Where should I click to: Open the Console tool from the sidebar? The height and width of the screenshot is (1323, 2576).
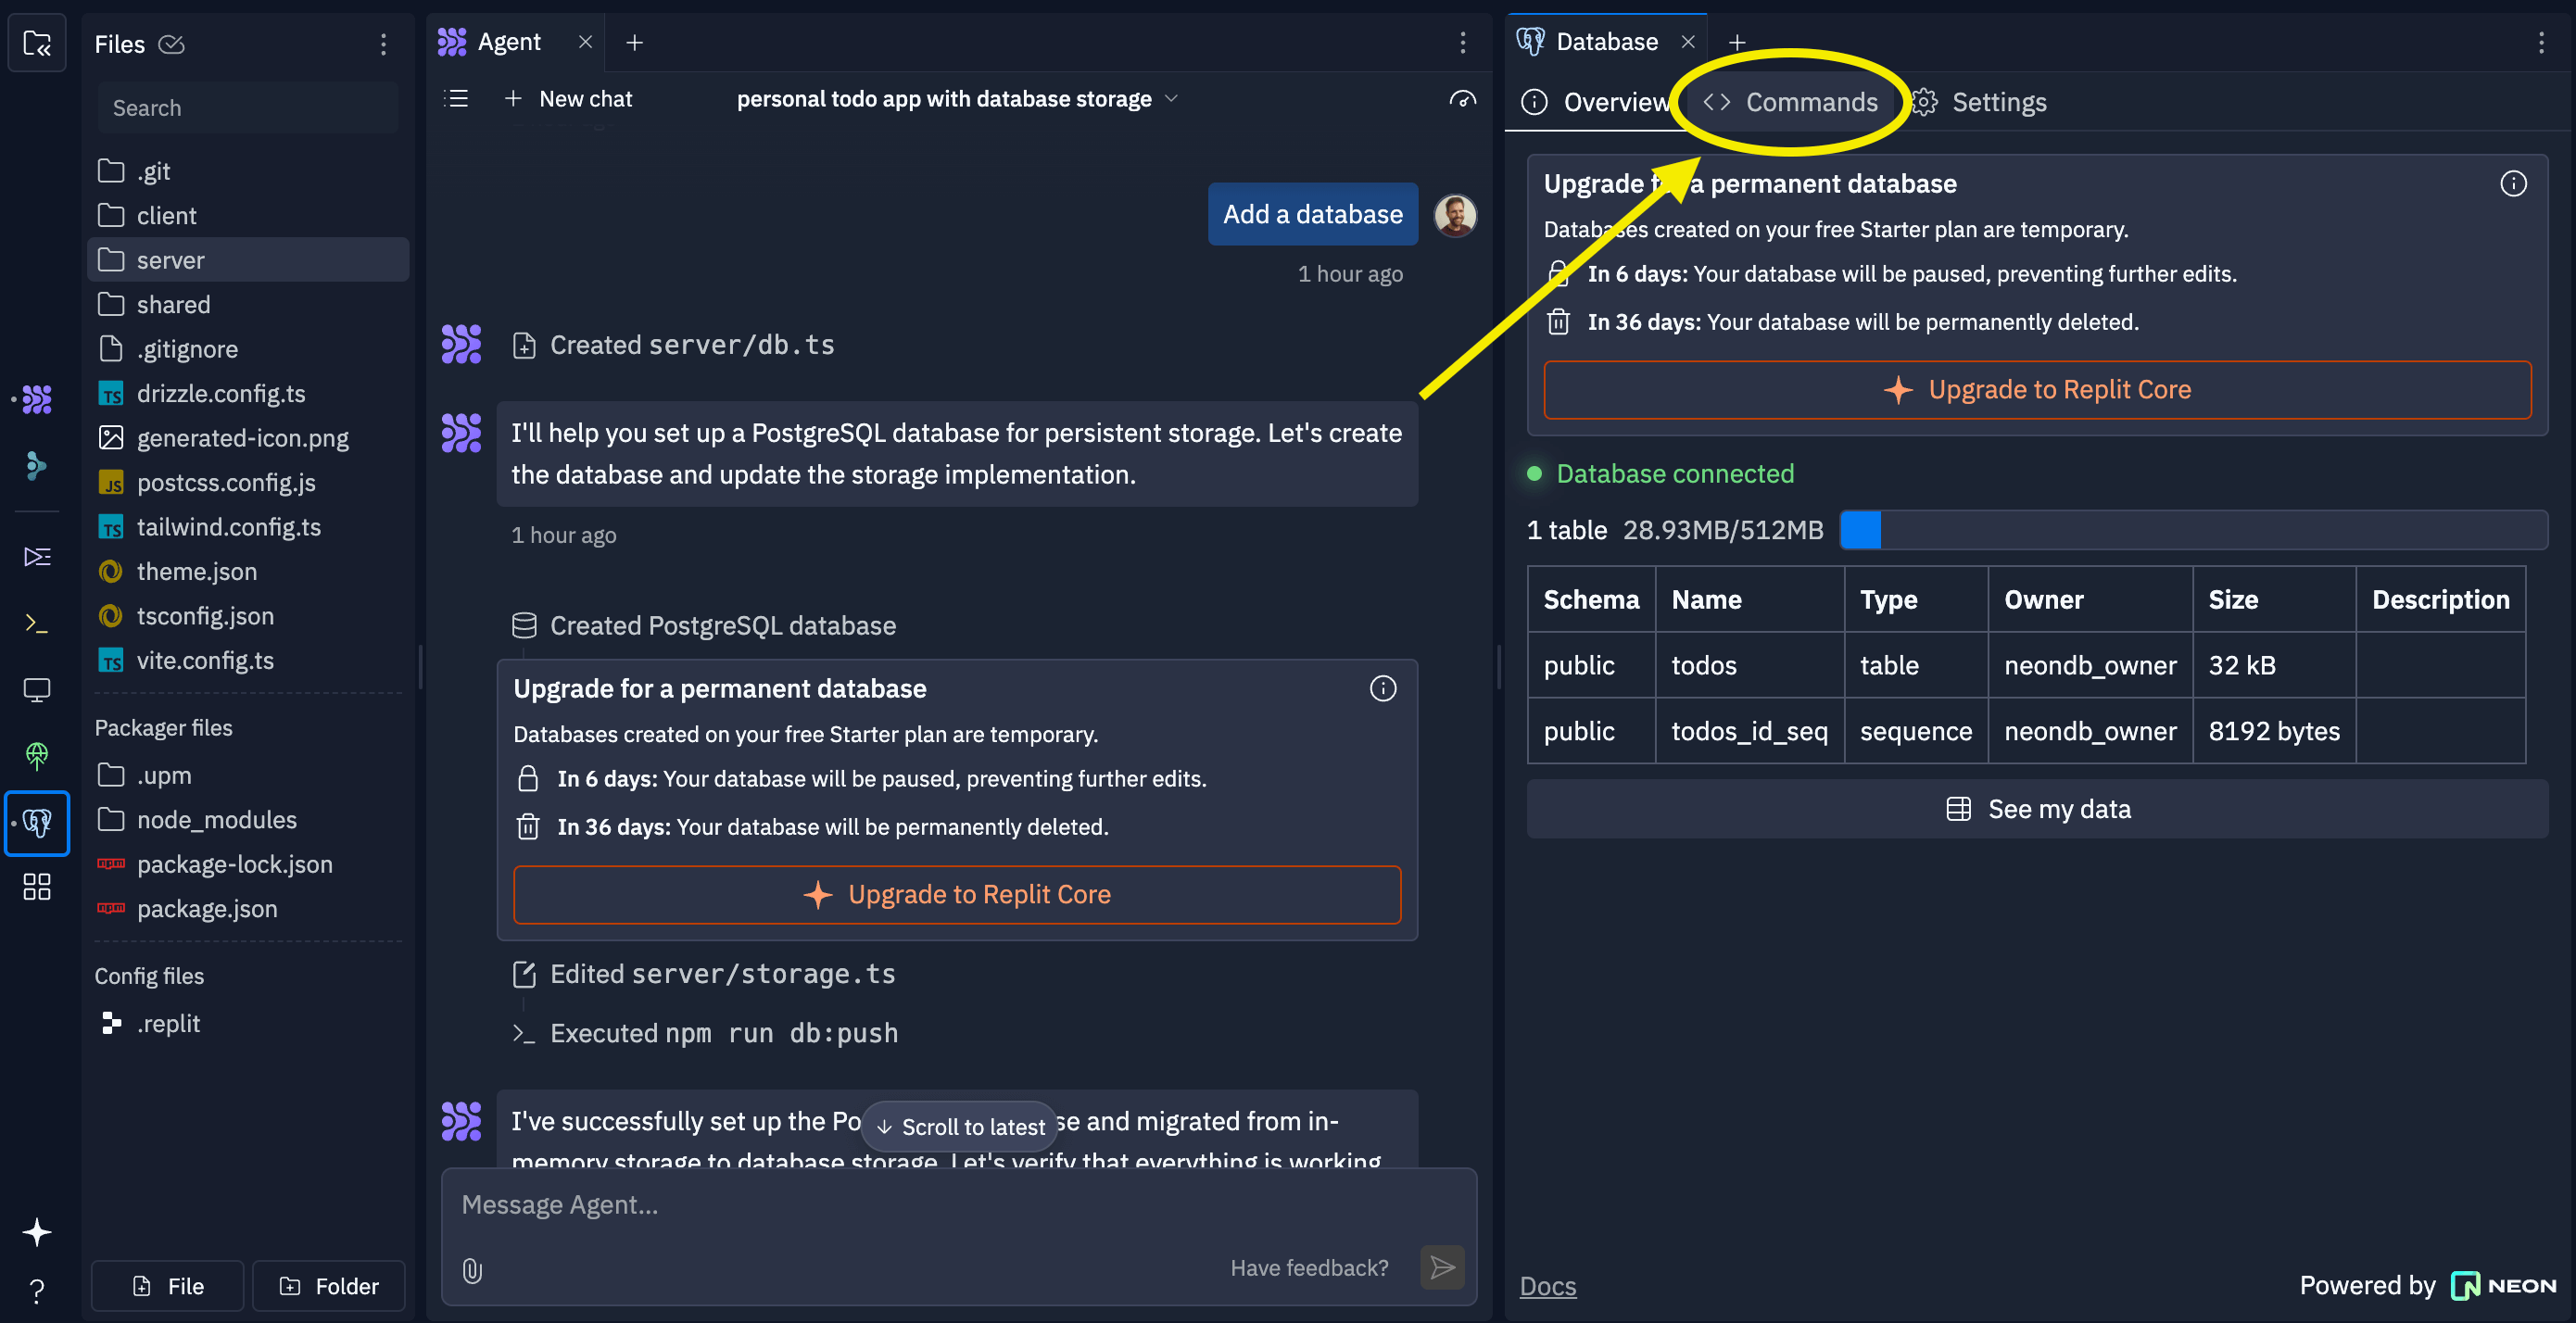(x=37, y=557)
